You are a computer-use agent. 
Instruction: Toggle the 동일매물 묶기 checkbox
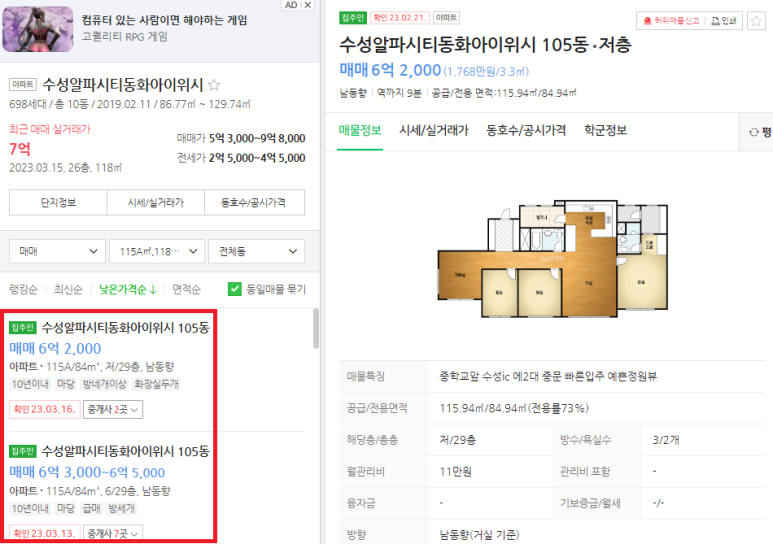click(x=235, y=289)
